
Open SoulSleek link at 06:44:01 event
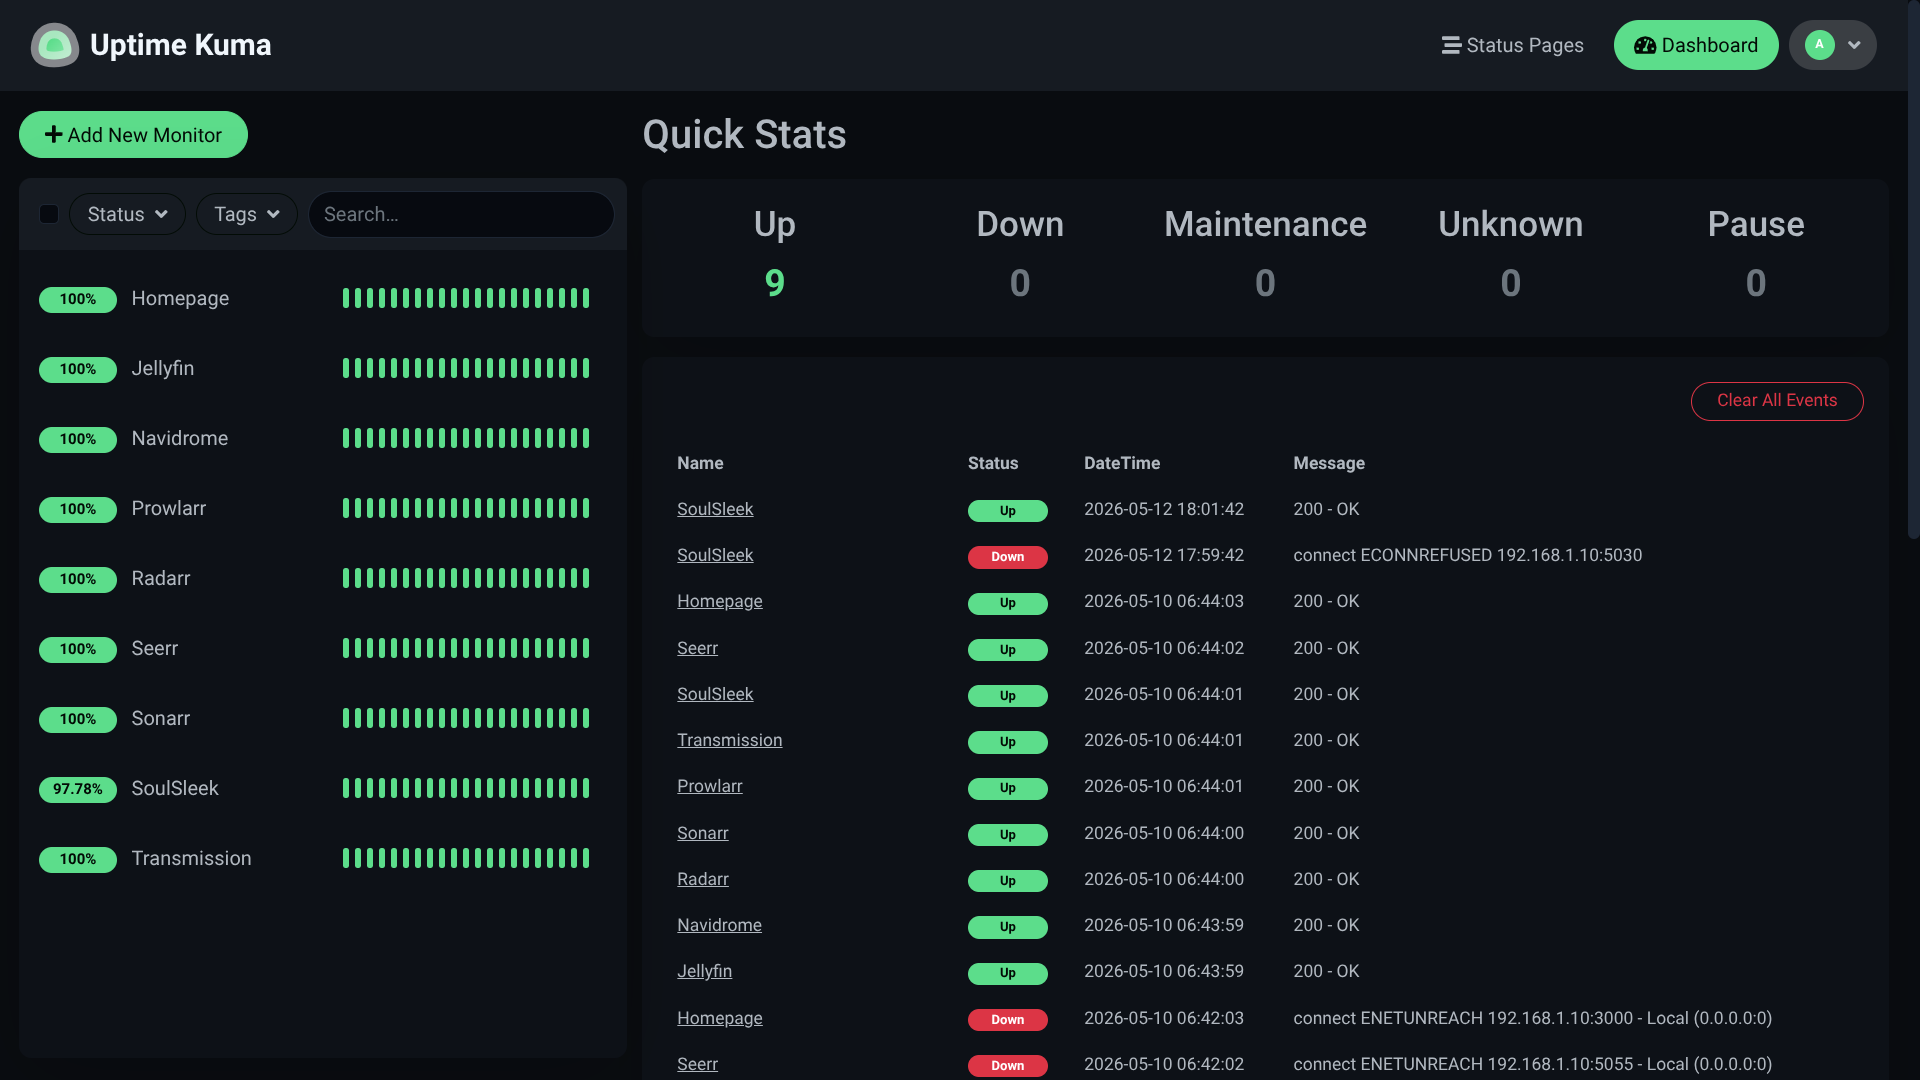pos(715,694)
